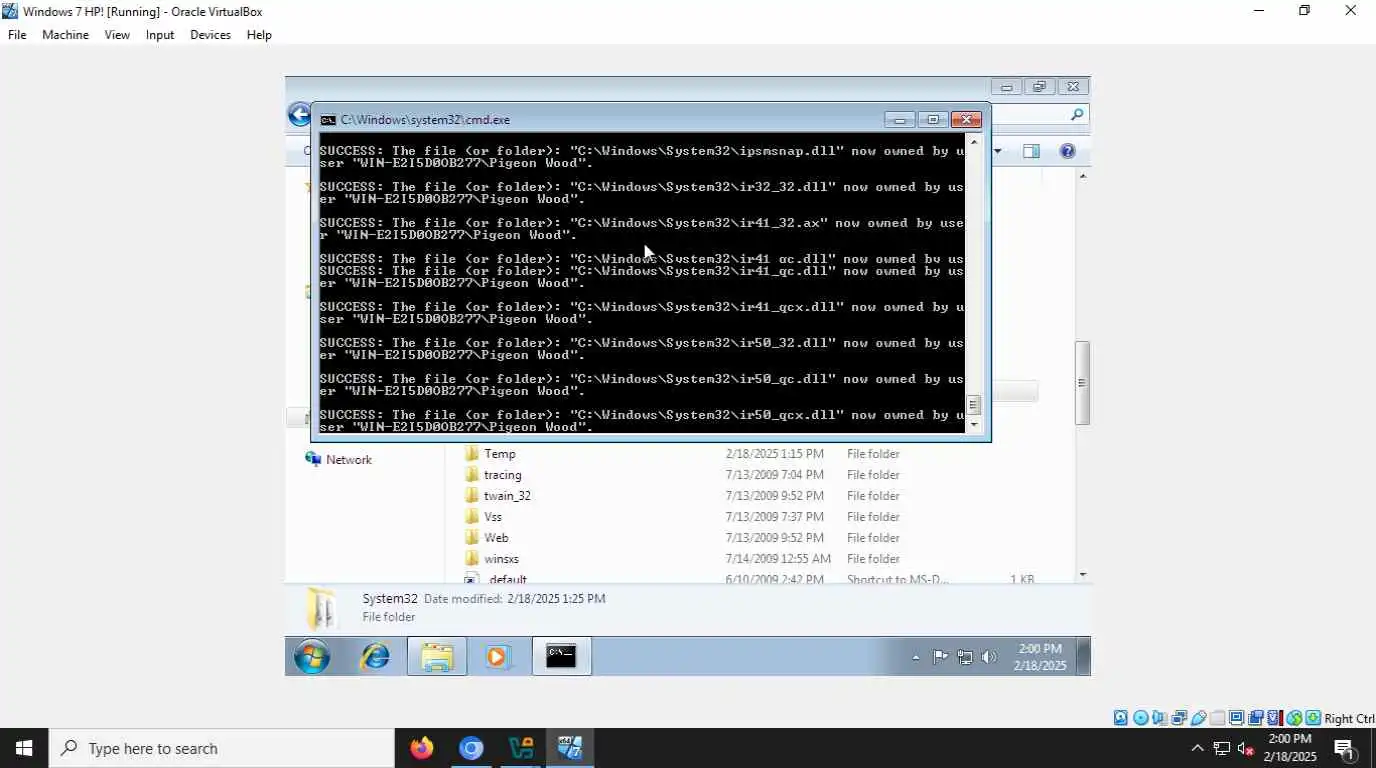Viewport: 1376px width, 768px height.
Task: Click the VirtualBox hard disk status icon
Action: coord(1121,718)
